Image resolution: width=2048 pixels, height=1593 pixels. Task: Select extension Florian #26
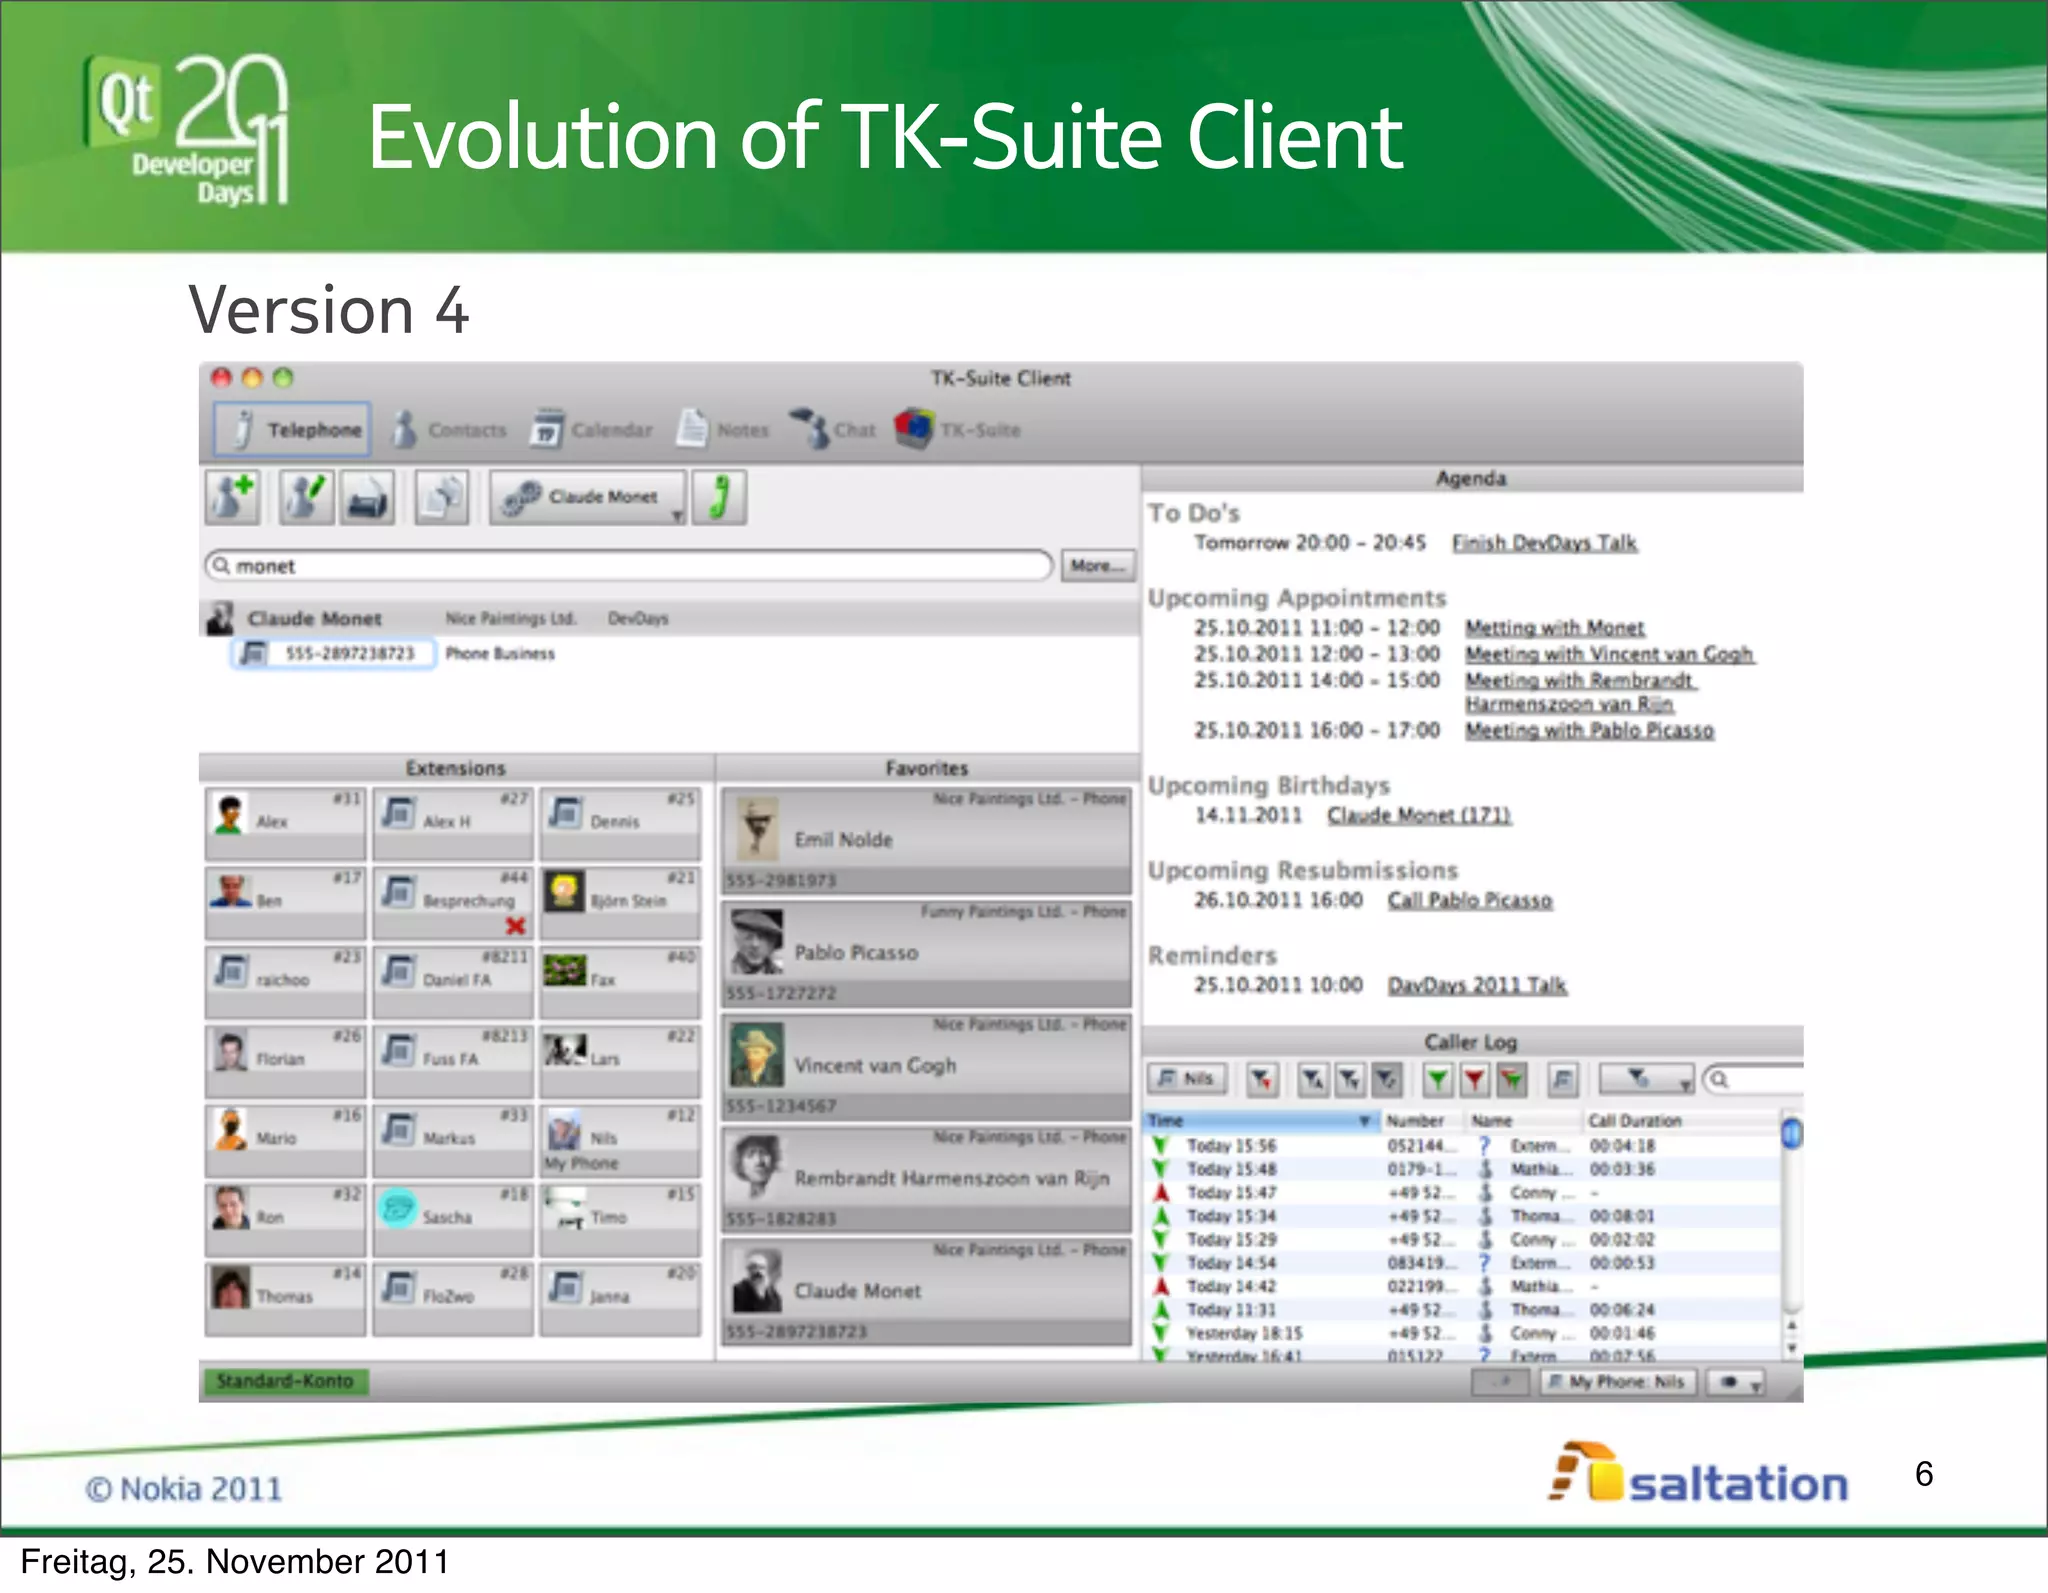click(285, 1061)
